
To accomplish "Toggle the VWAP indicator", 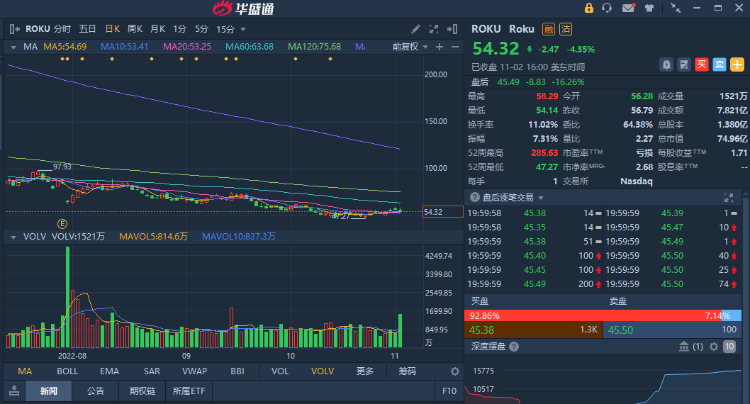I will click(195, 371).
